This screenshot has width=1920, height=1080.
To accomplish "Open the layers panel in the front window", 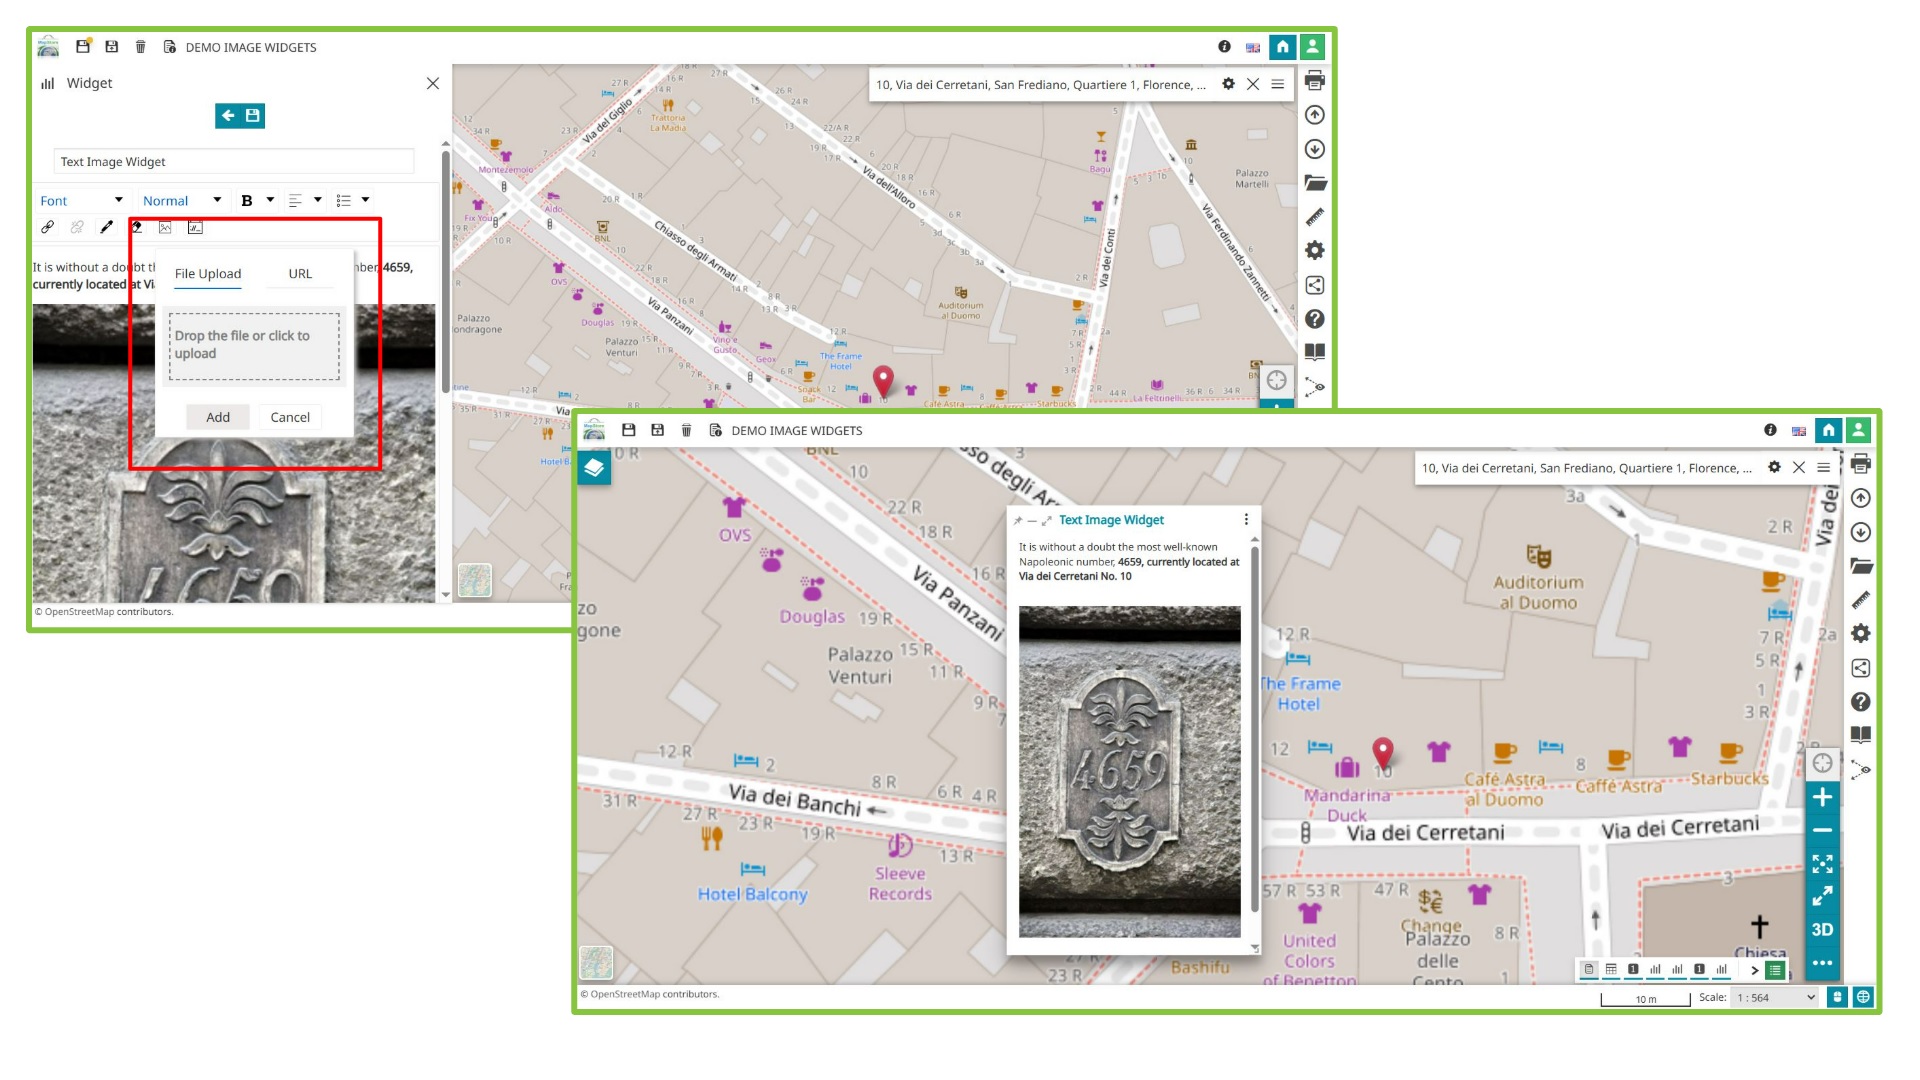I will 594,467.
